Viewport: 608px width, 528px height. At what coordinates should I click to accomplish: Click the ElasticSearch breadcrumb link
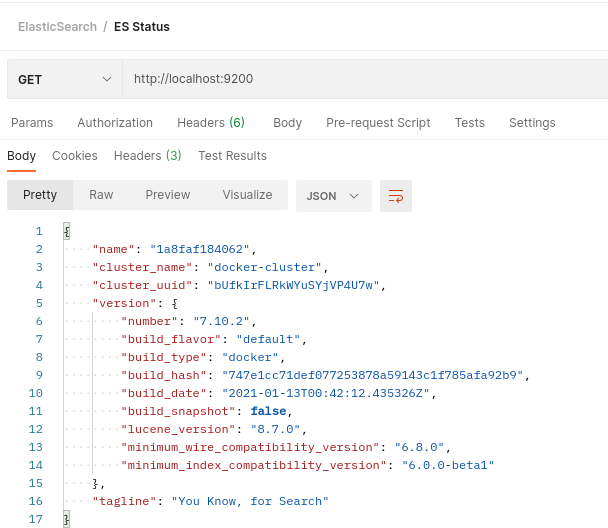pos(57,27)
